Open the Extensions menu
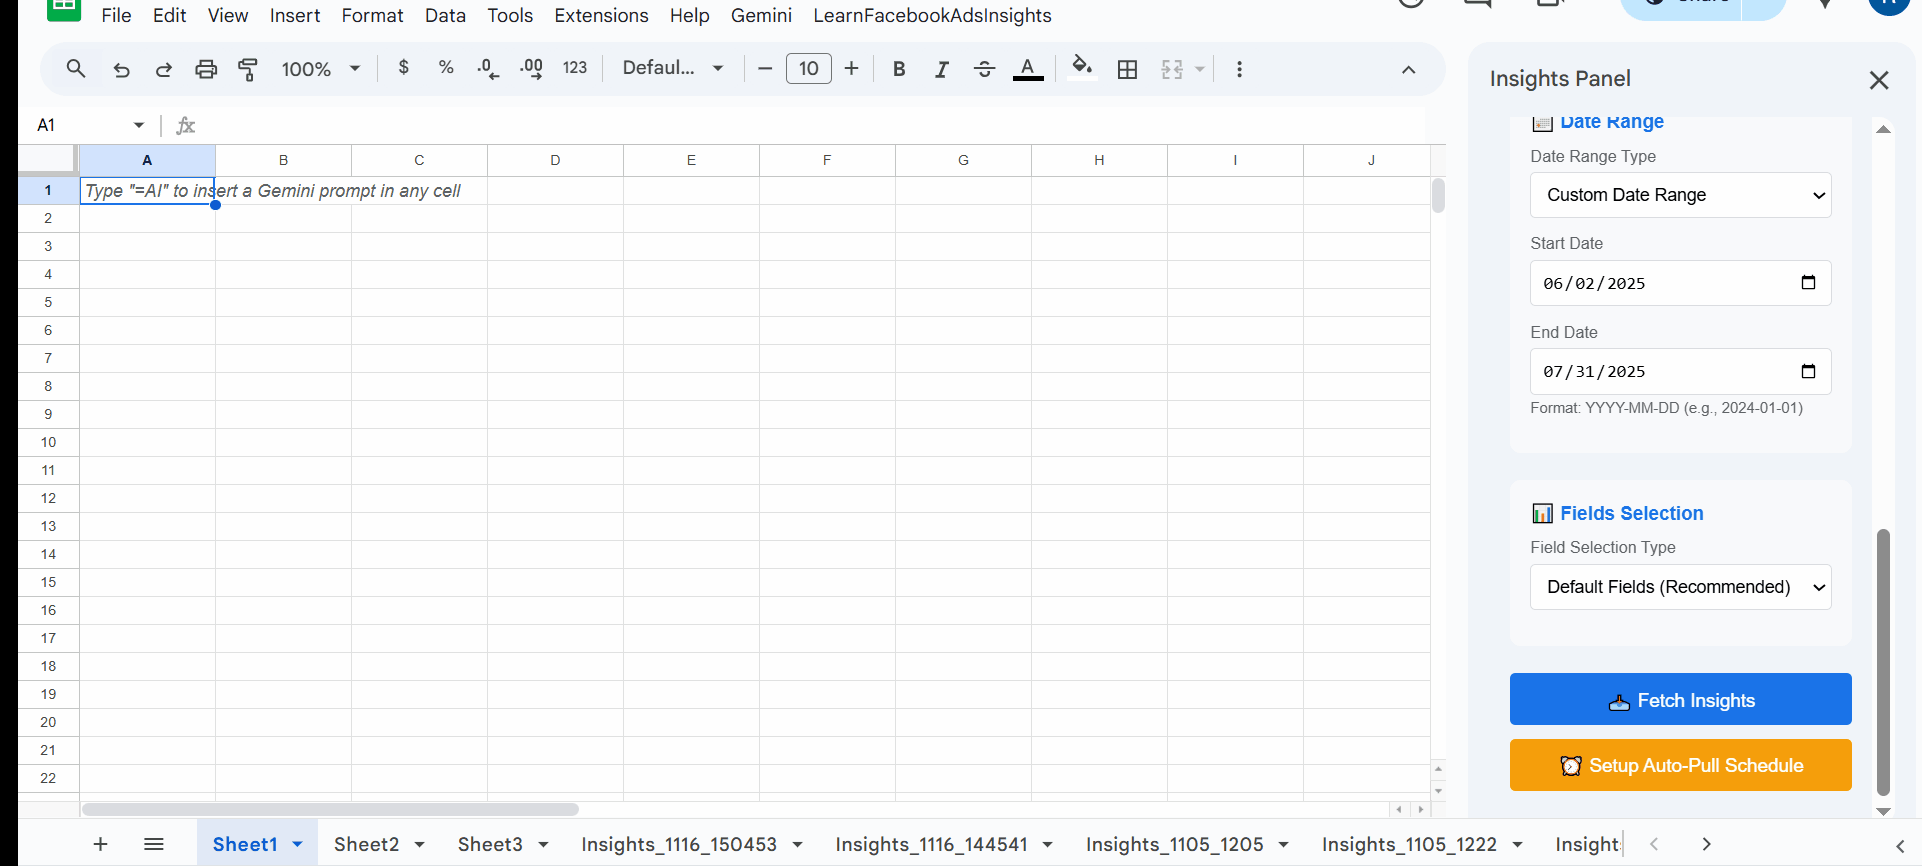 (x=601, y=16)
